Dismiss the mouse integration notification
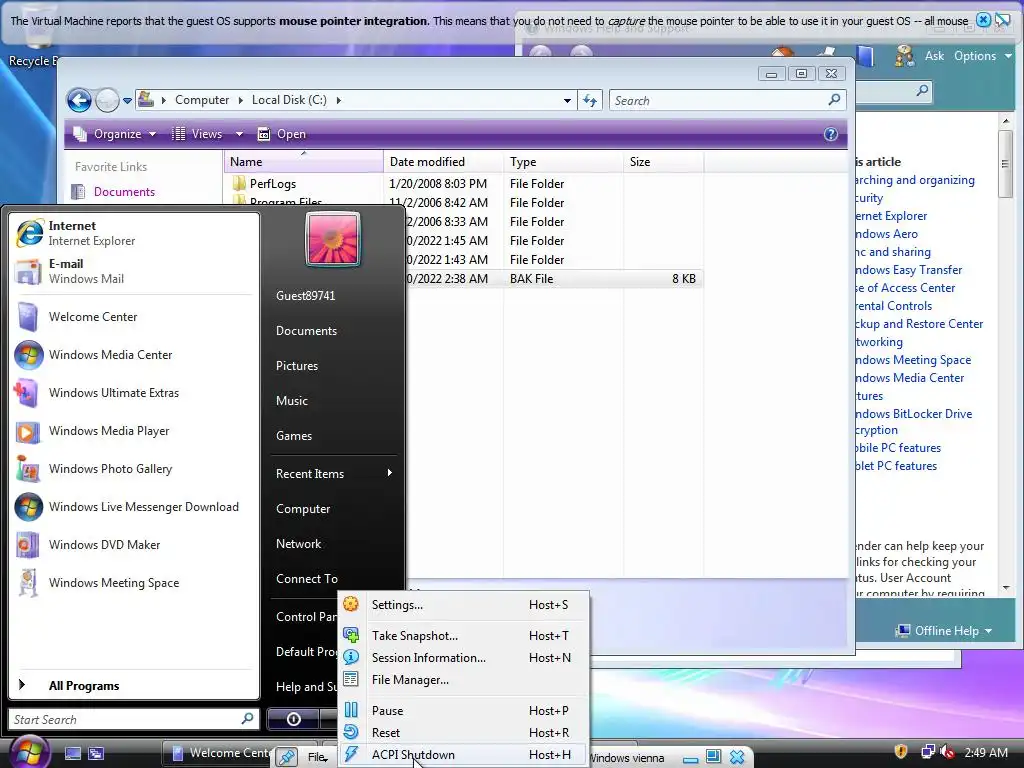 [x=983, y=20]
